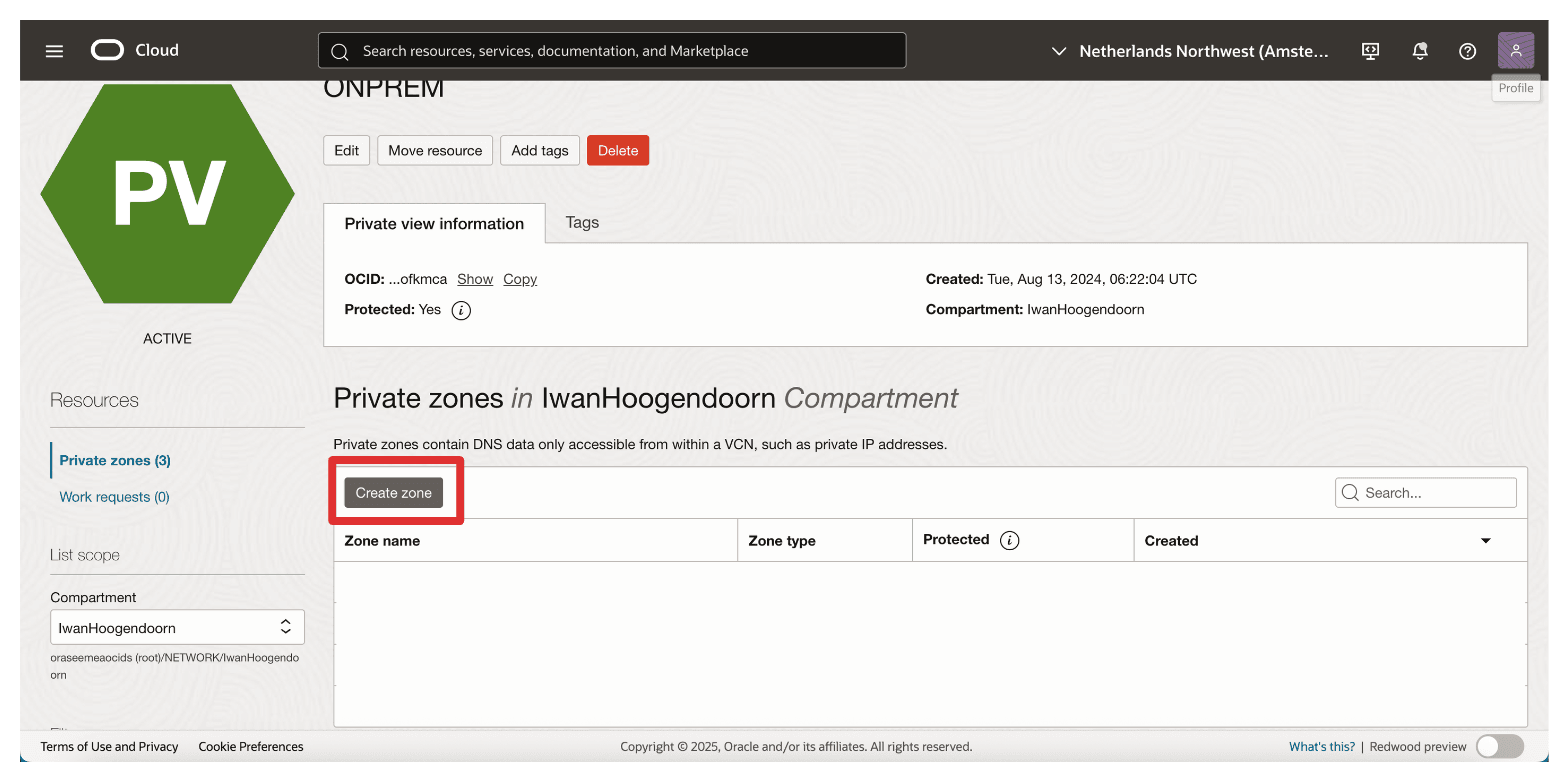Click the PV hexagon resource icon
1568x782 pixels.
click(x=167, y=194)
